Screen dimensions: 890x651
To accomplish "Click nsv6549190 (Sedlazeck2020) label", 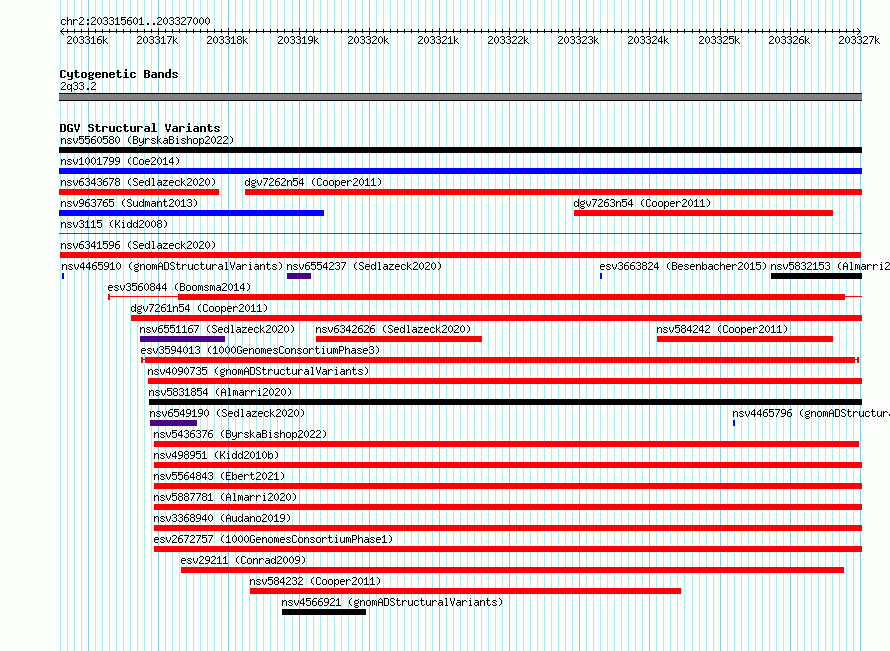I will click(x=227, y=413).
